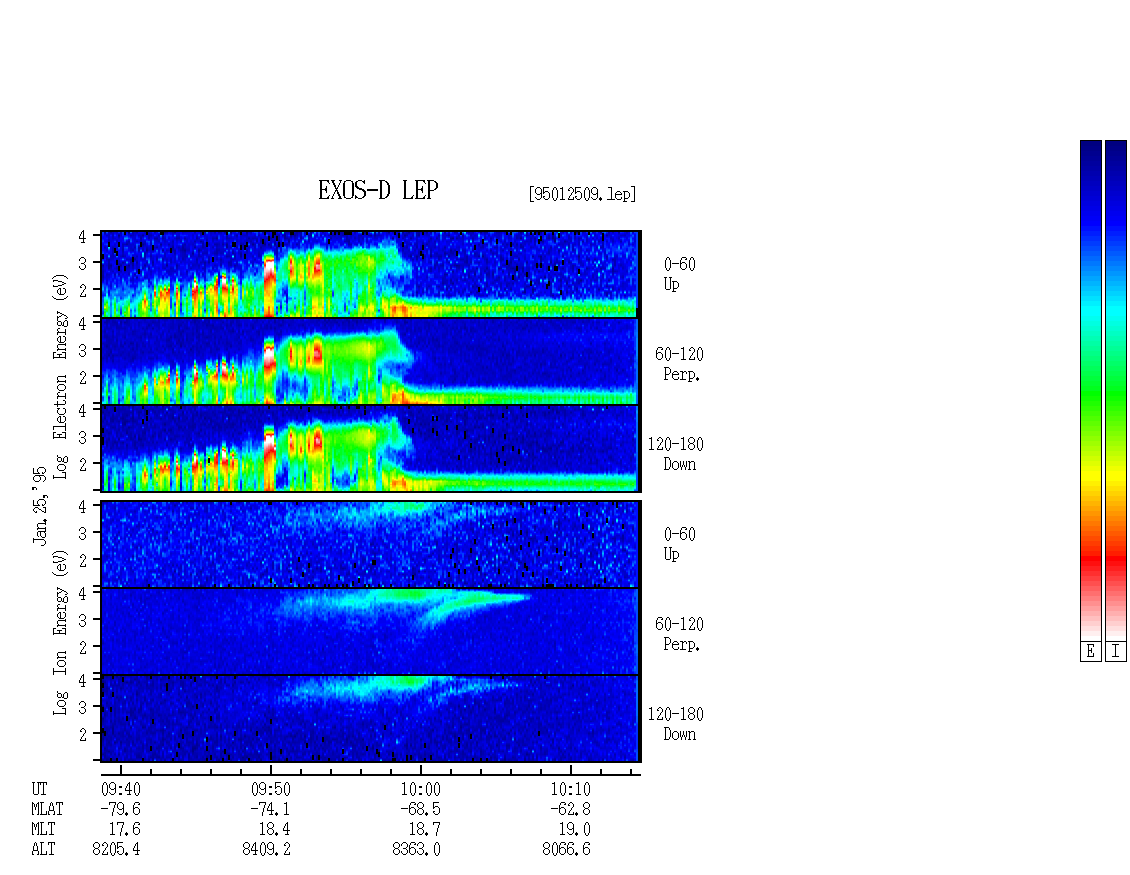Click the [95012509.lep] file name label
The height and width of the screenshot is (875, 1130).
(582, 194)
